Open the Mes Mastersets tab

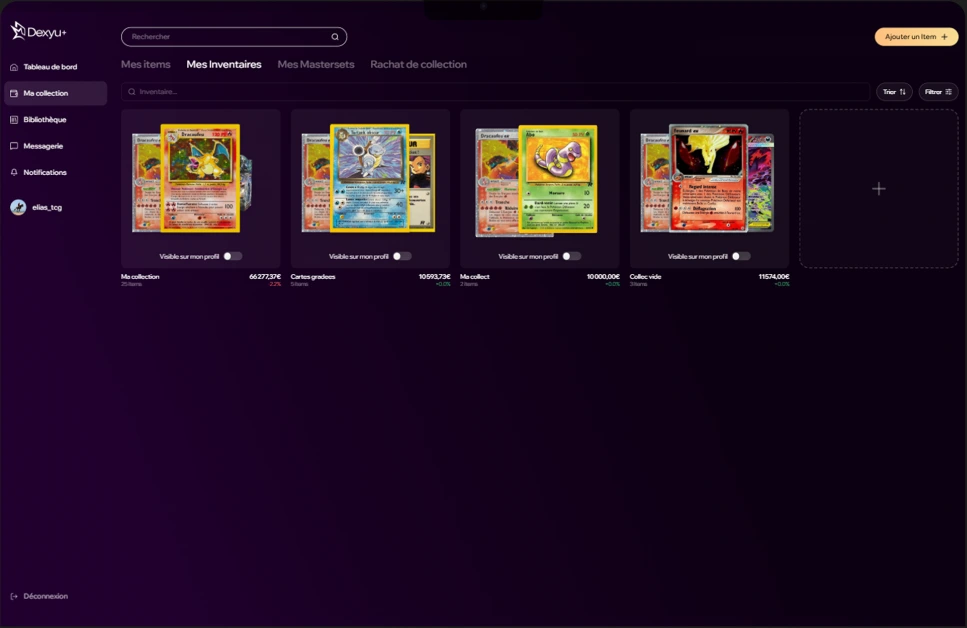(x=316, y=64)
